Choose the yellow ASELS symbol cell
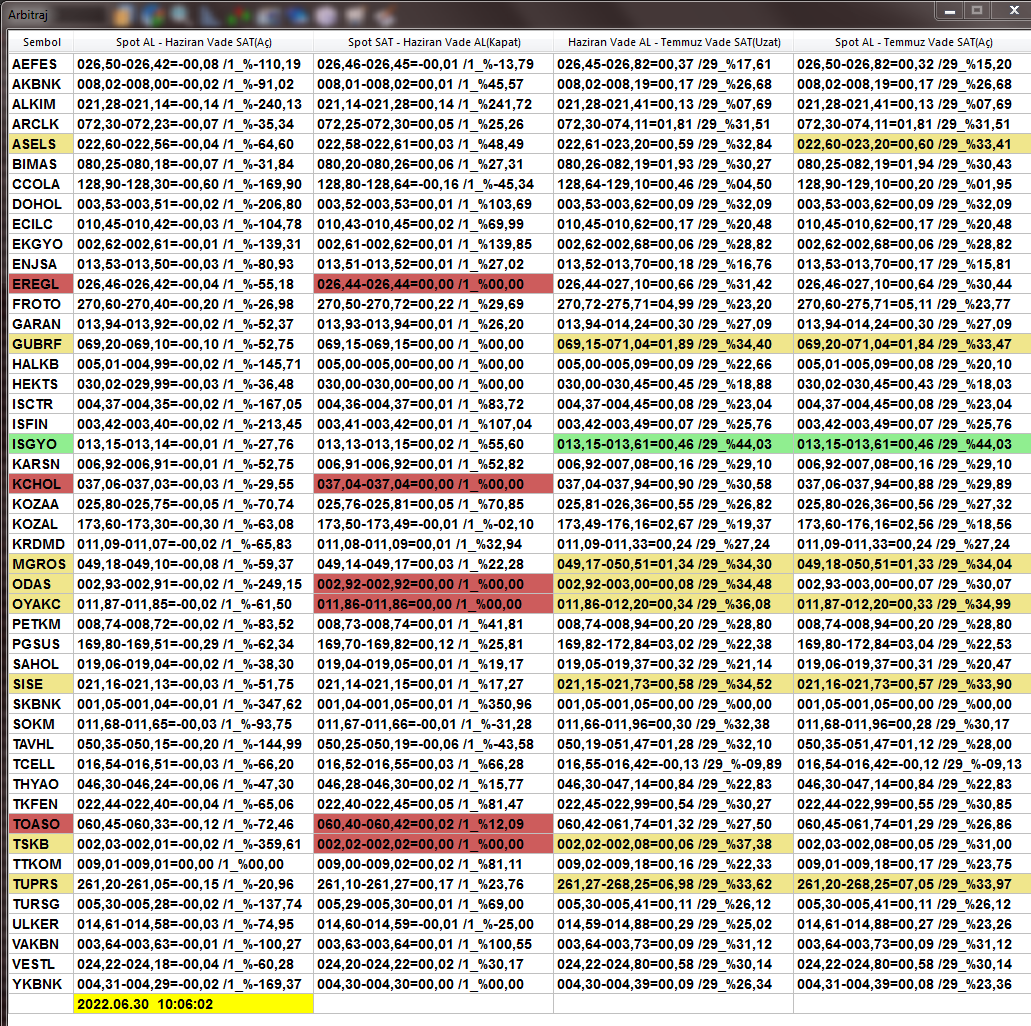This screenshot has width=1031, height=1026. (41, 144)
